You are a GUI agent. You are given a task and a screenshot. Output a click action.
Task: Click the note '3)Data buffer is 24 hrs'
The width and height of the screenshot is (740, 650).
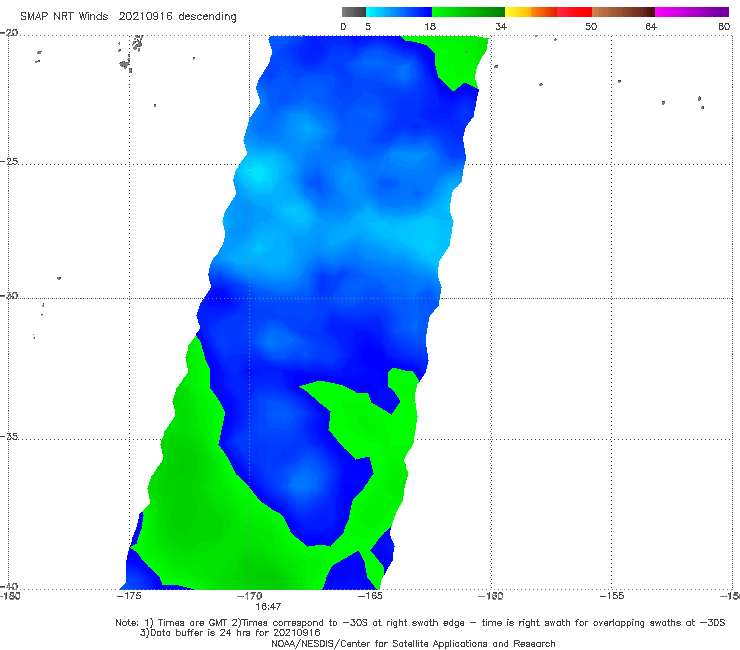[230, 633]
